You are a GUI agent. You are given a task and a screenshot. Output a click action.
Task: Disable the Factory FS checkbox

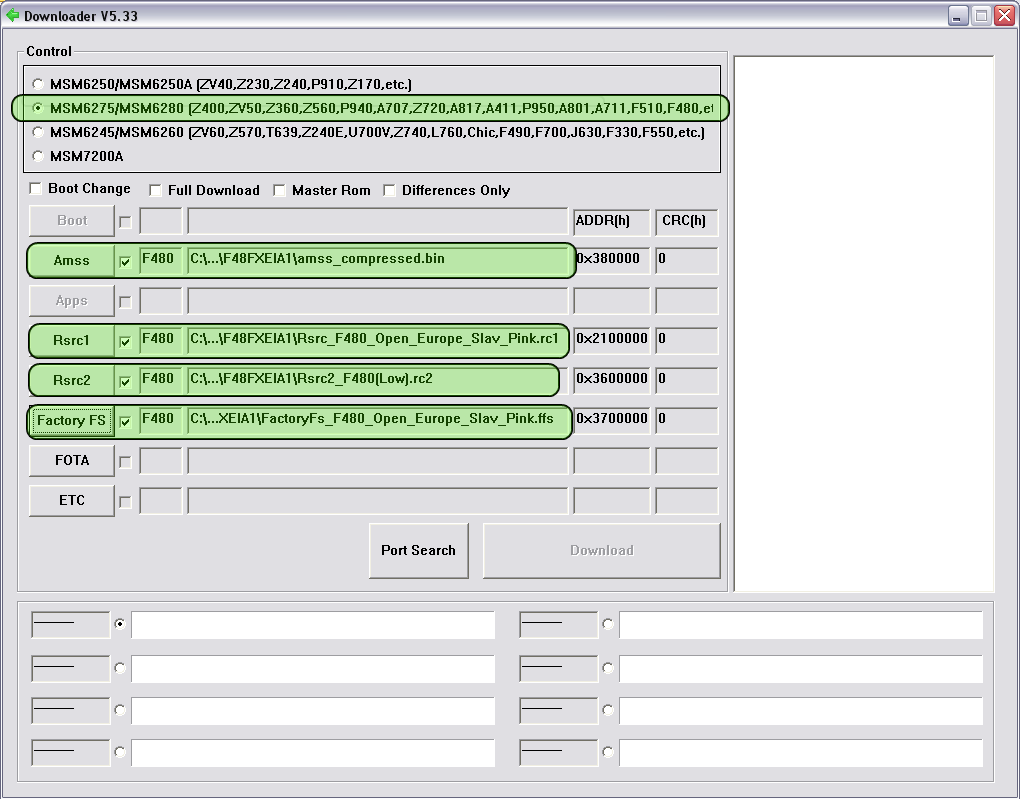125,421
